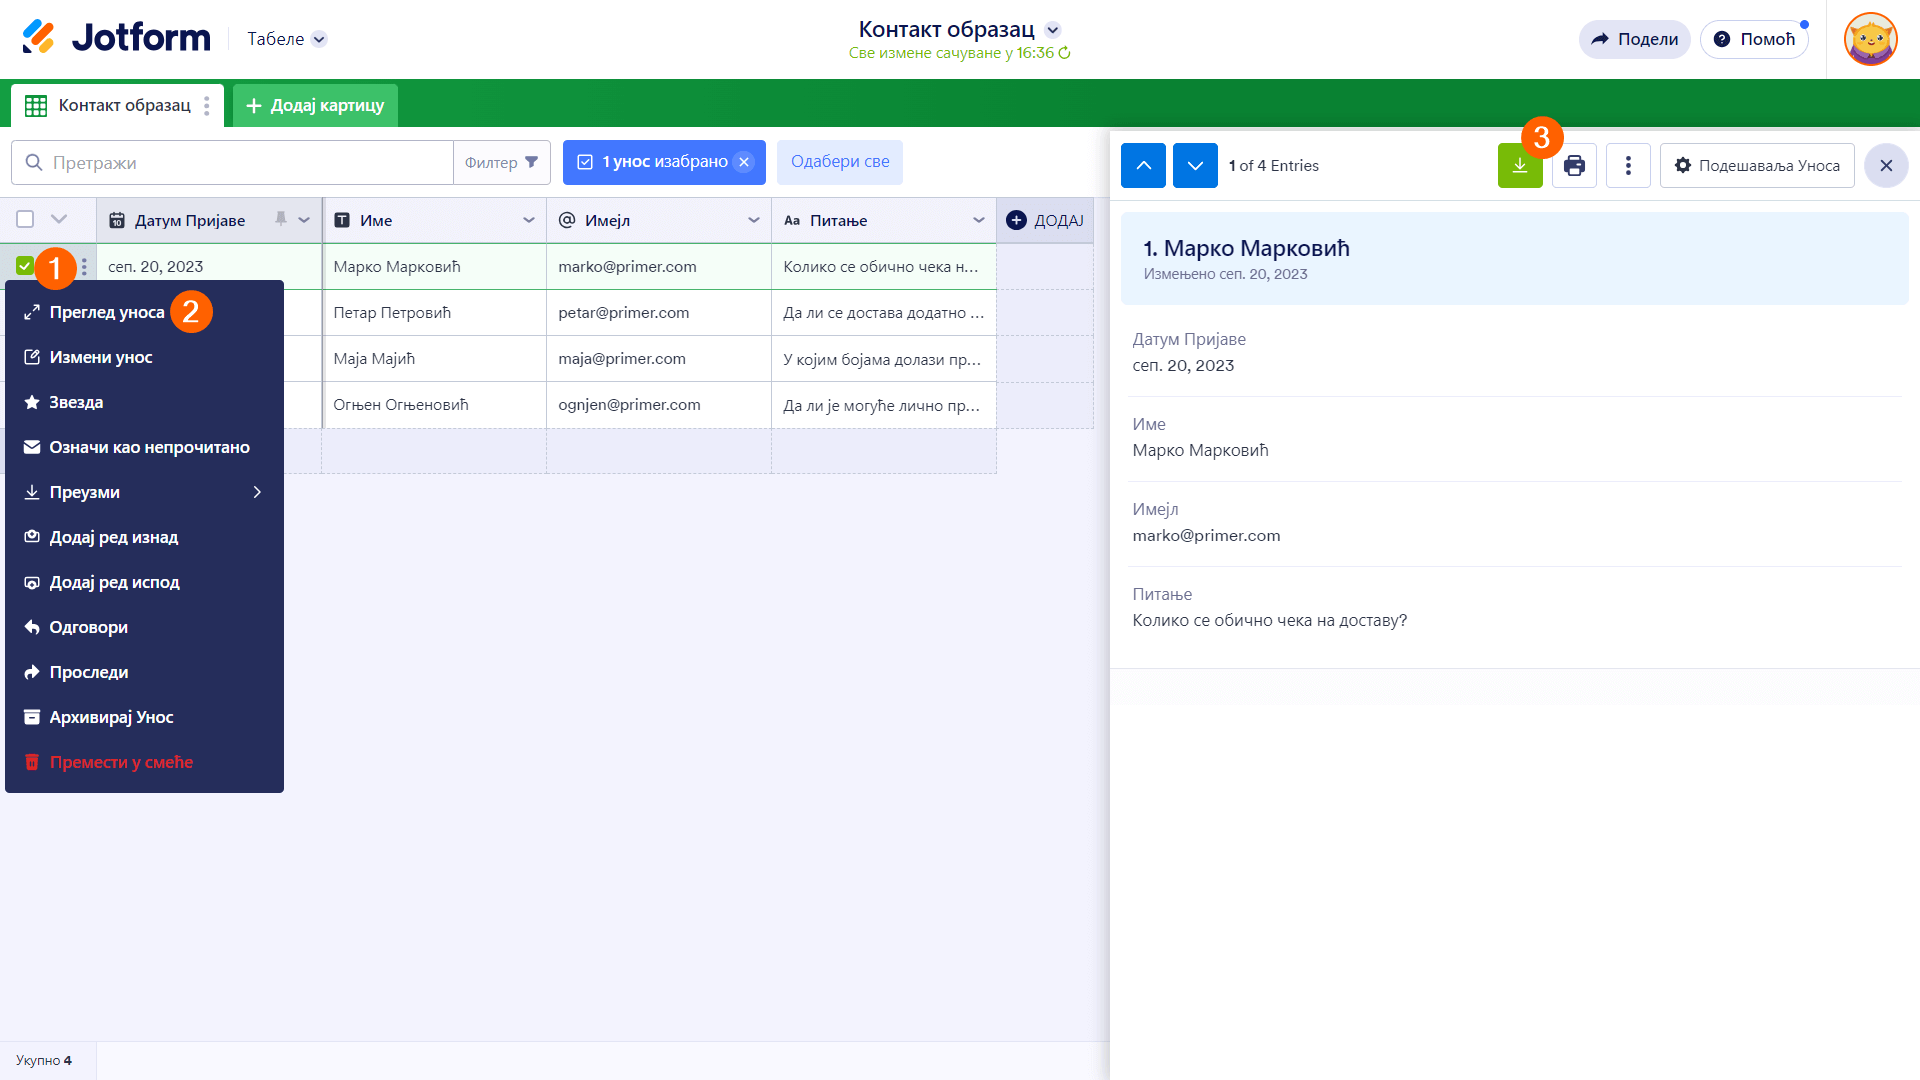Click the refresh icon next to saved time
This screenshot has height=1080, width=1920.
(x=1064, y=53)
